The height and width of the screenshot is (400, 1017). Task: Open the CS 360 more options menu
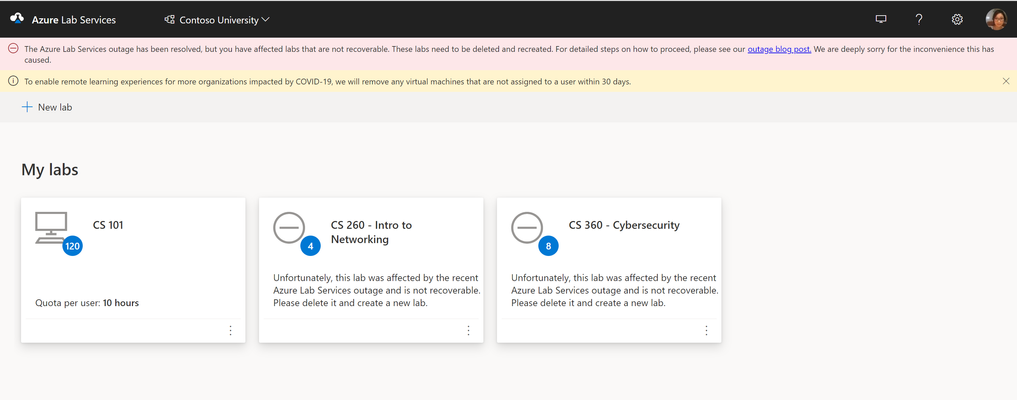tap(706, 331)
